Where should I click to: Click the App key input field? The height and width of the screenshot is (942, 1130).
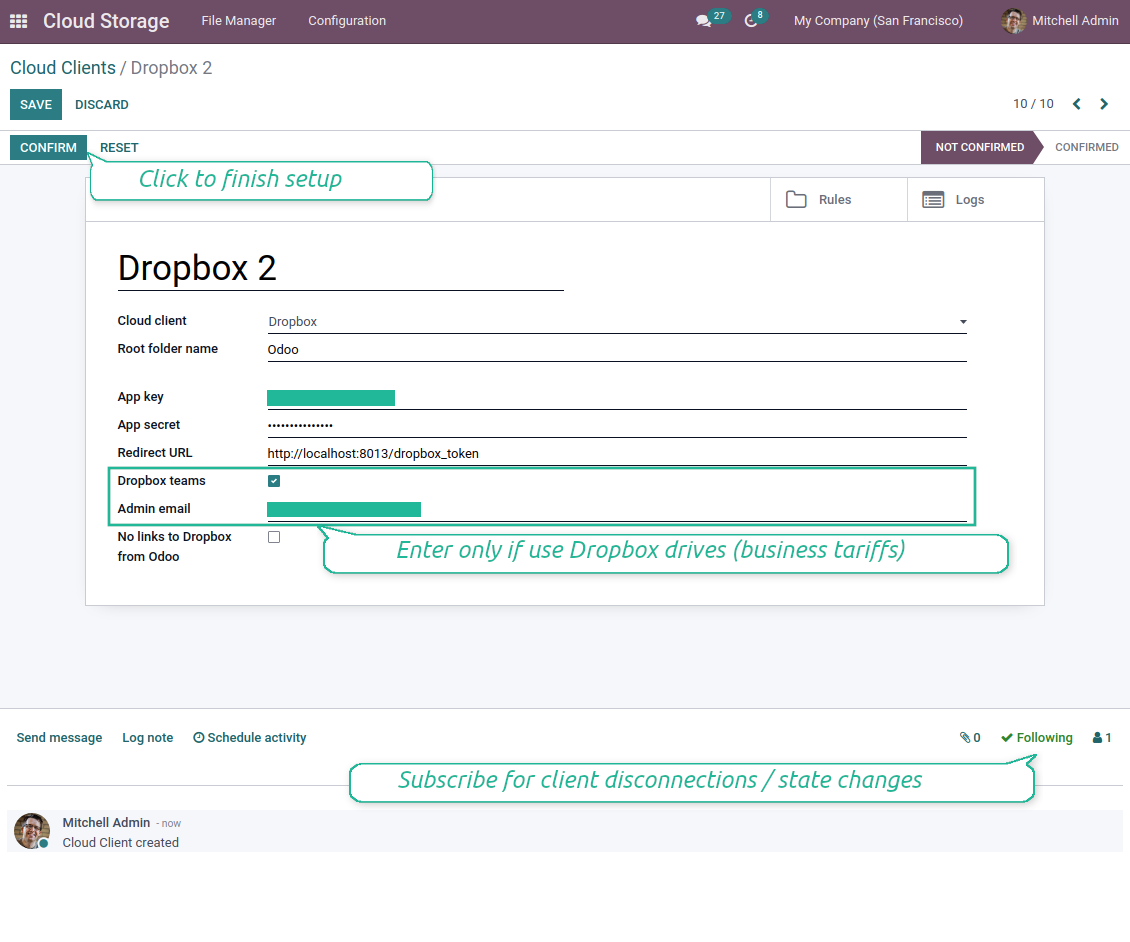click(617, 398)
